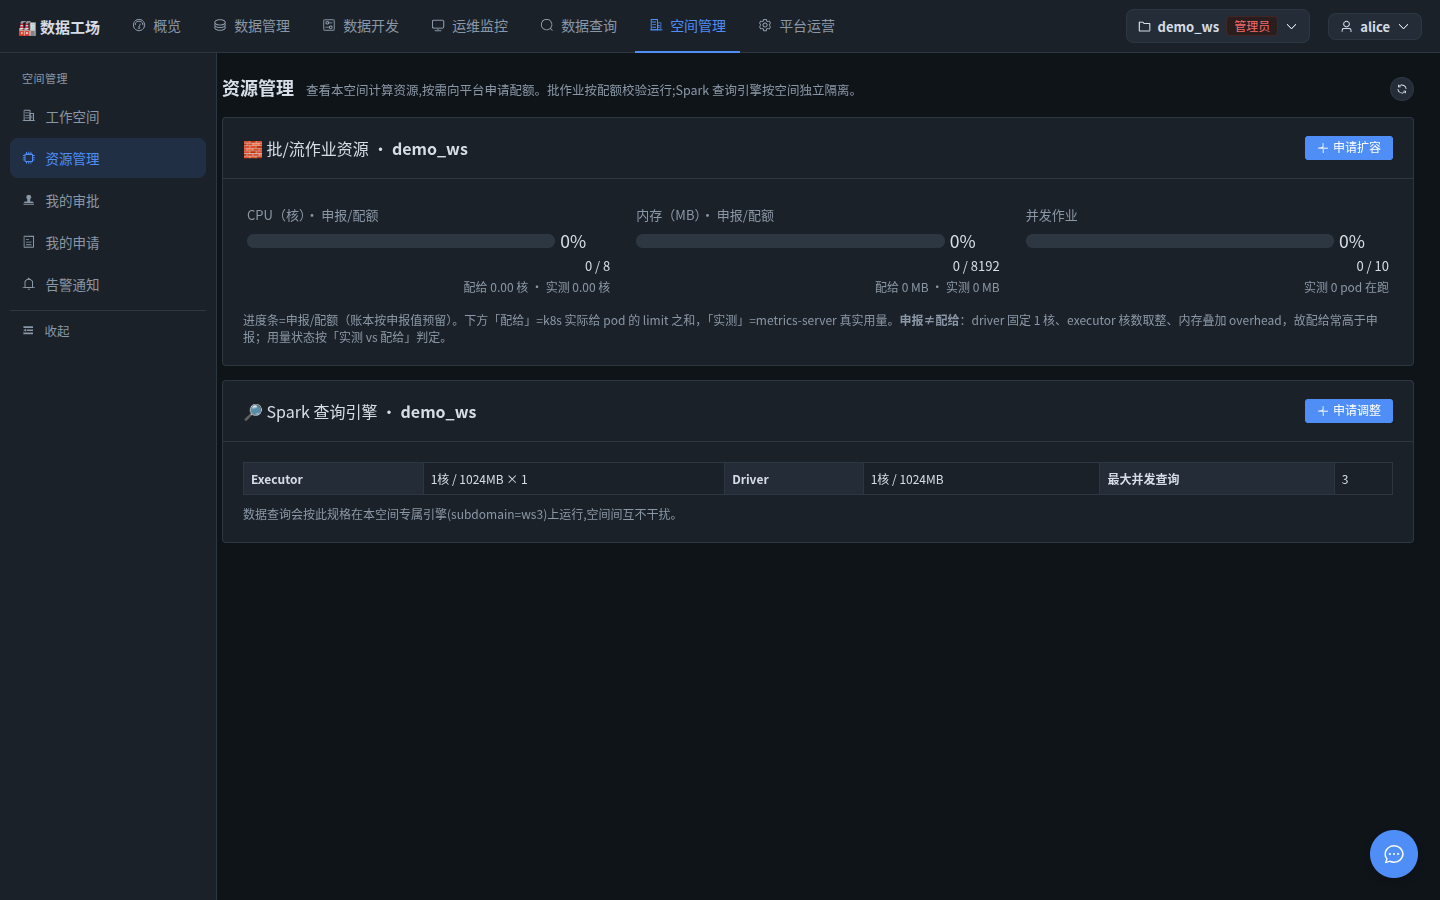The height and width of the screenshot is (900, 1440).
Task: Collapse the sidebar with 收起
Action: (108, 331)
